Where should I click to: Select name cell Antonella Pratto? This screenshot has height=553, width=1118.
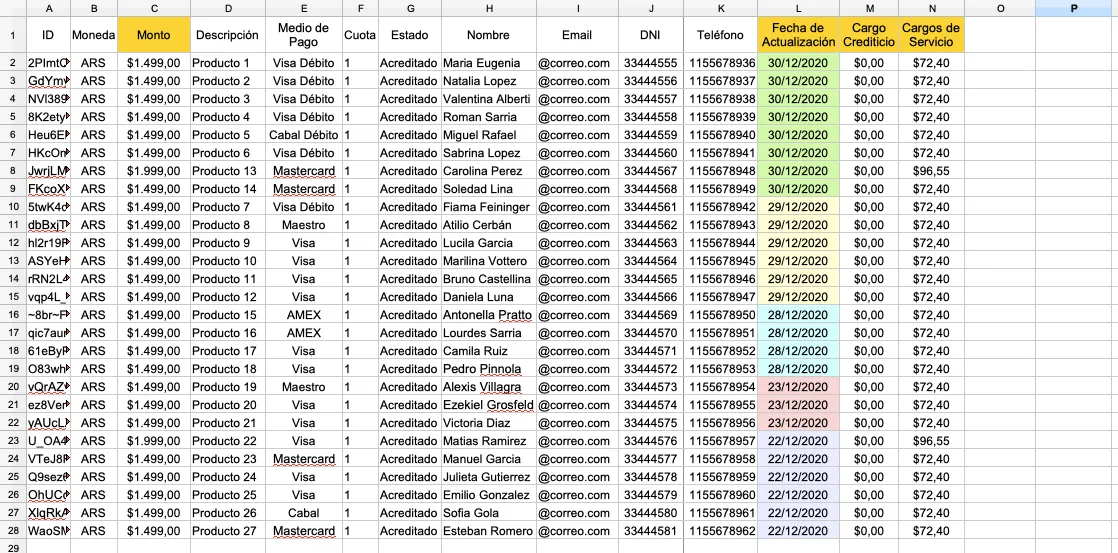(488, 315)
